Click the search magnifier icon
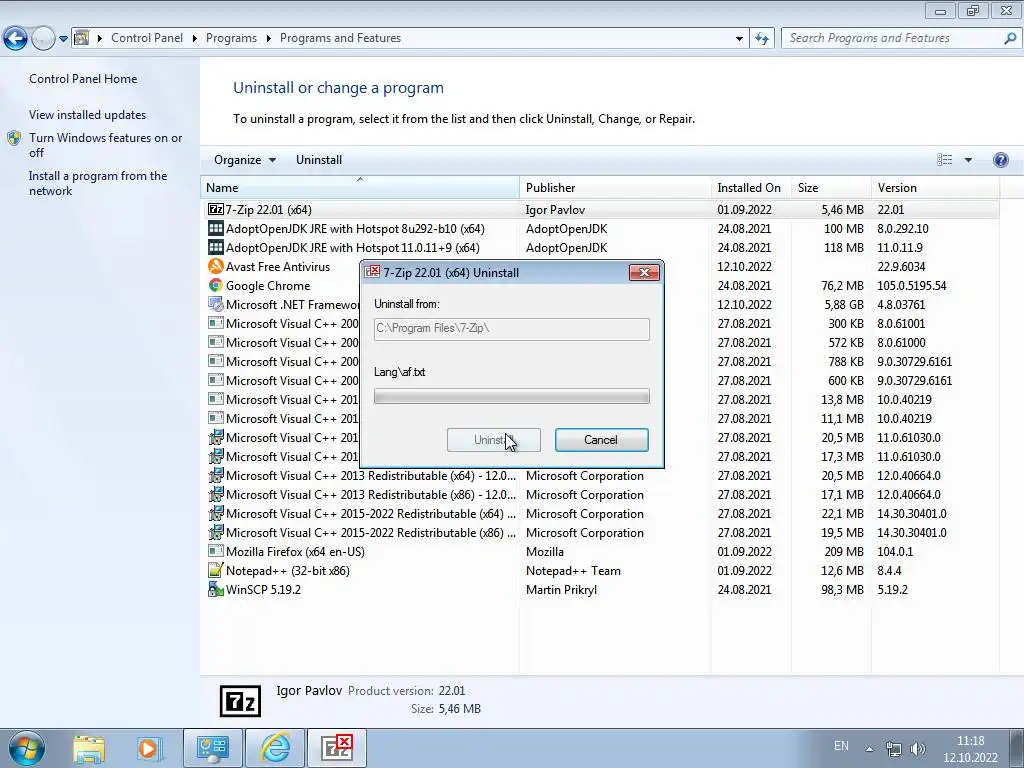The width and height of the screenshot is (1024, 768). (x=1010, y=38)
